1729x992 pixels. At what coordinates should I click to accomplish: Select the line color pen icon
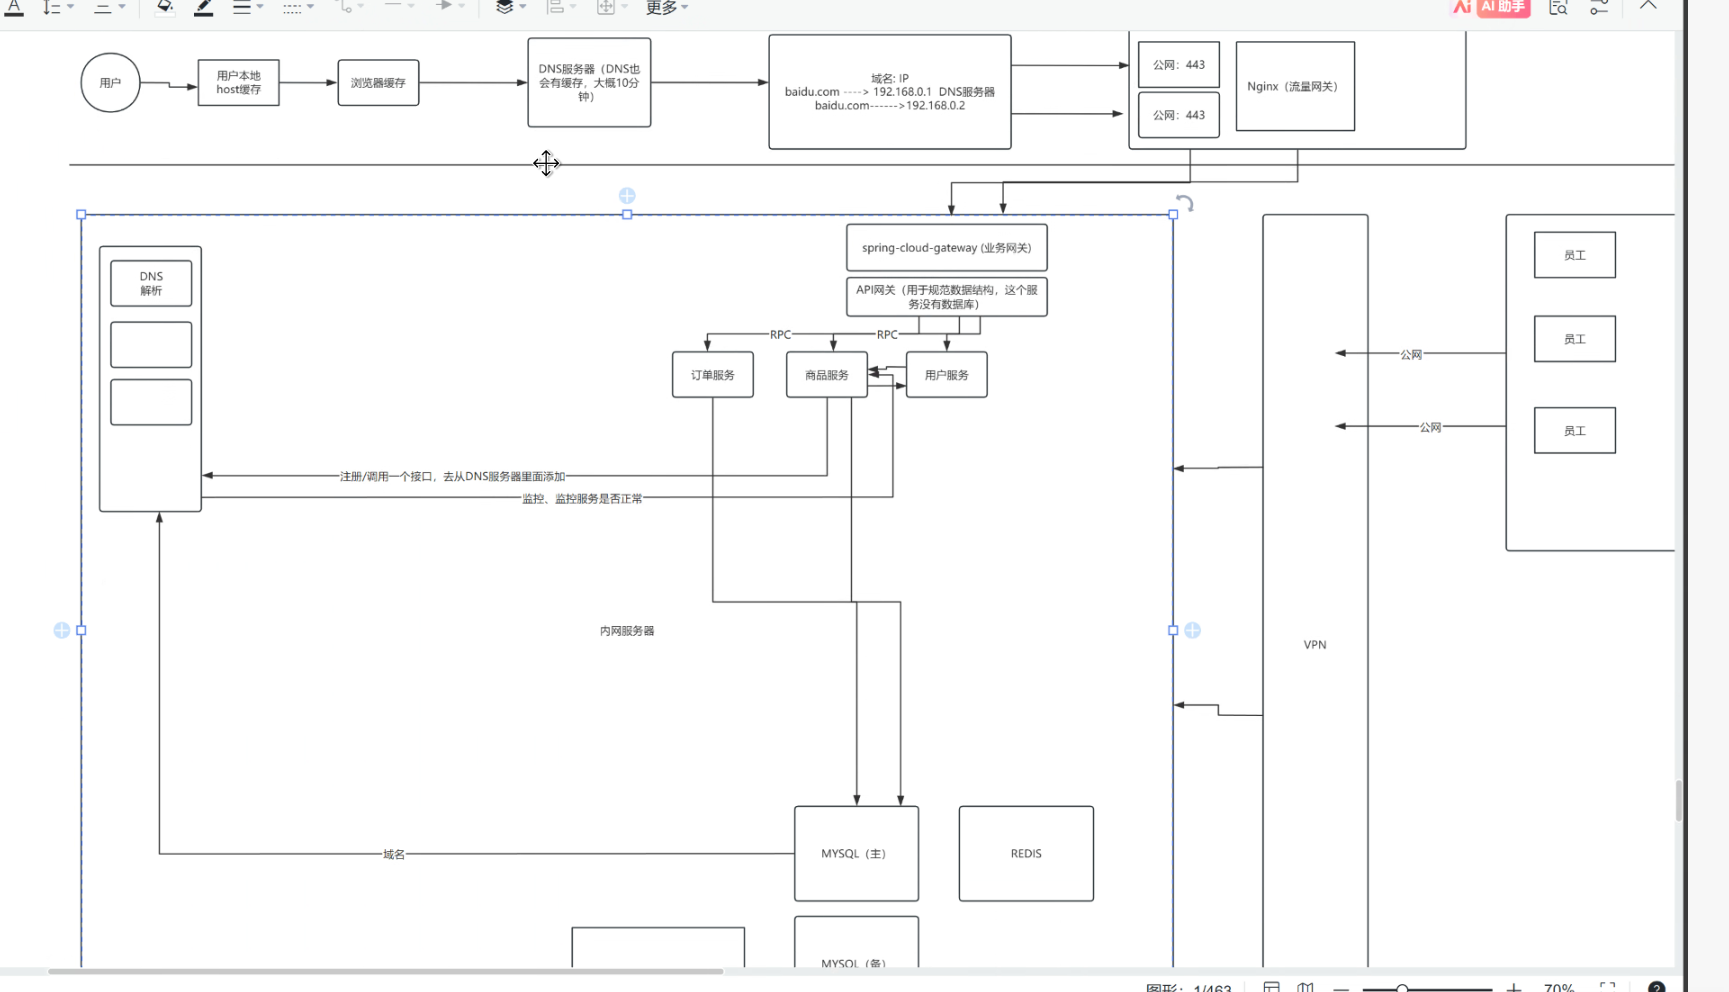(203, 7)
